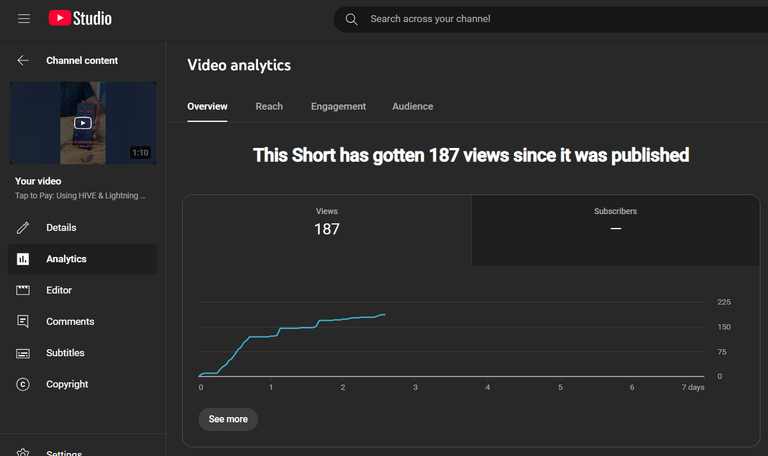This screenshot has height=456, width=768.
Task: Click the YouTube Studio logo
Action: [x=80, y=19]
